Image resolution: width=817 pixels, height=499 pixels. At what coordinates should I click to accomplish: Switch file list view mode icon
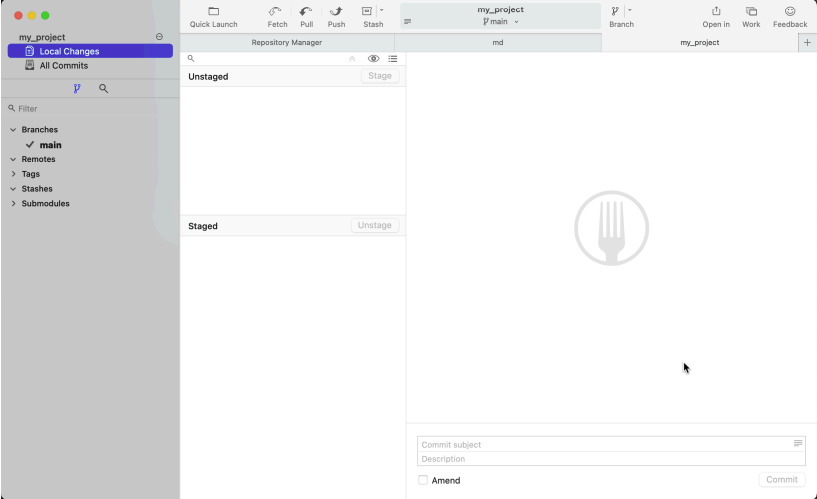point(393,59)
